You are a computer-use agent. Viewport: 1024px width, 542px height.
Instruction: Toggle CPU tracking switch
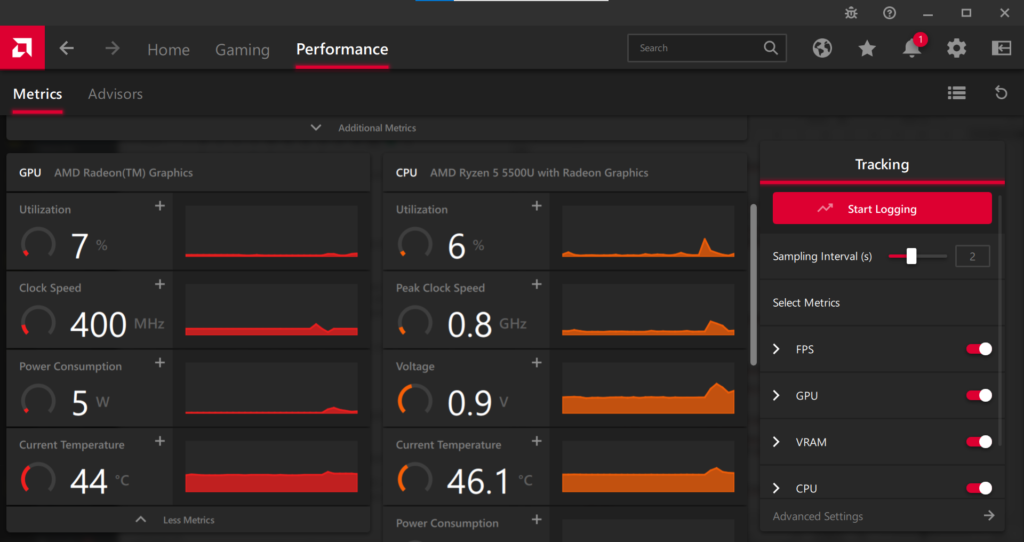[979, 488]
